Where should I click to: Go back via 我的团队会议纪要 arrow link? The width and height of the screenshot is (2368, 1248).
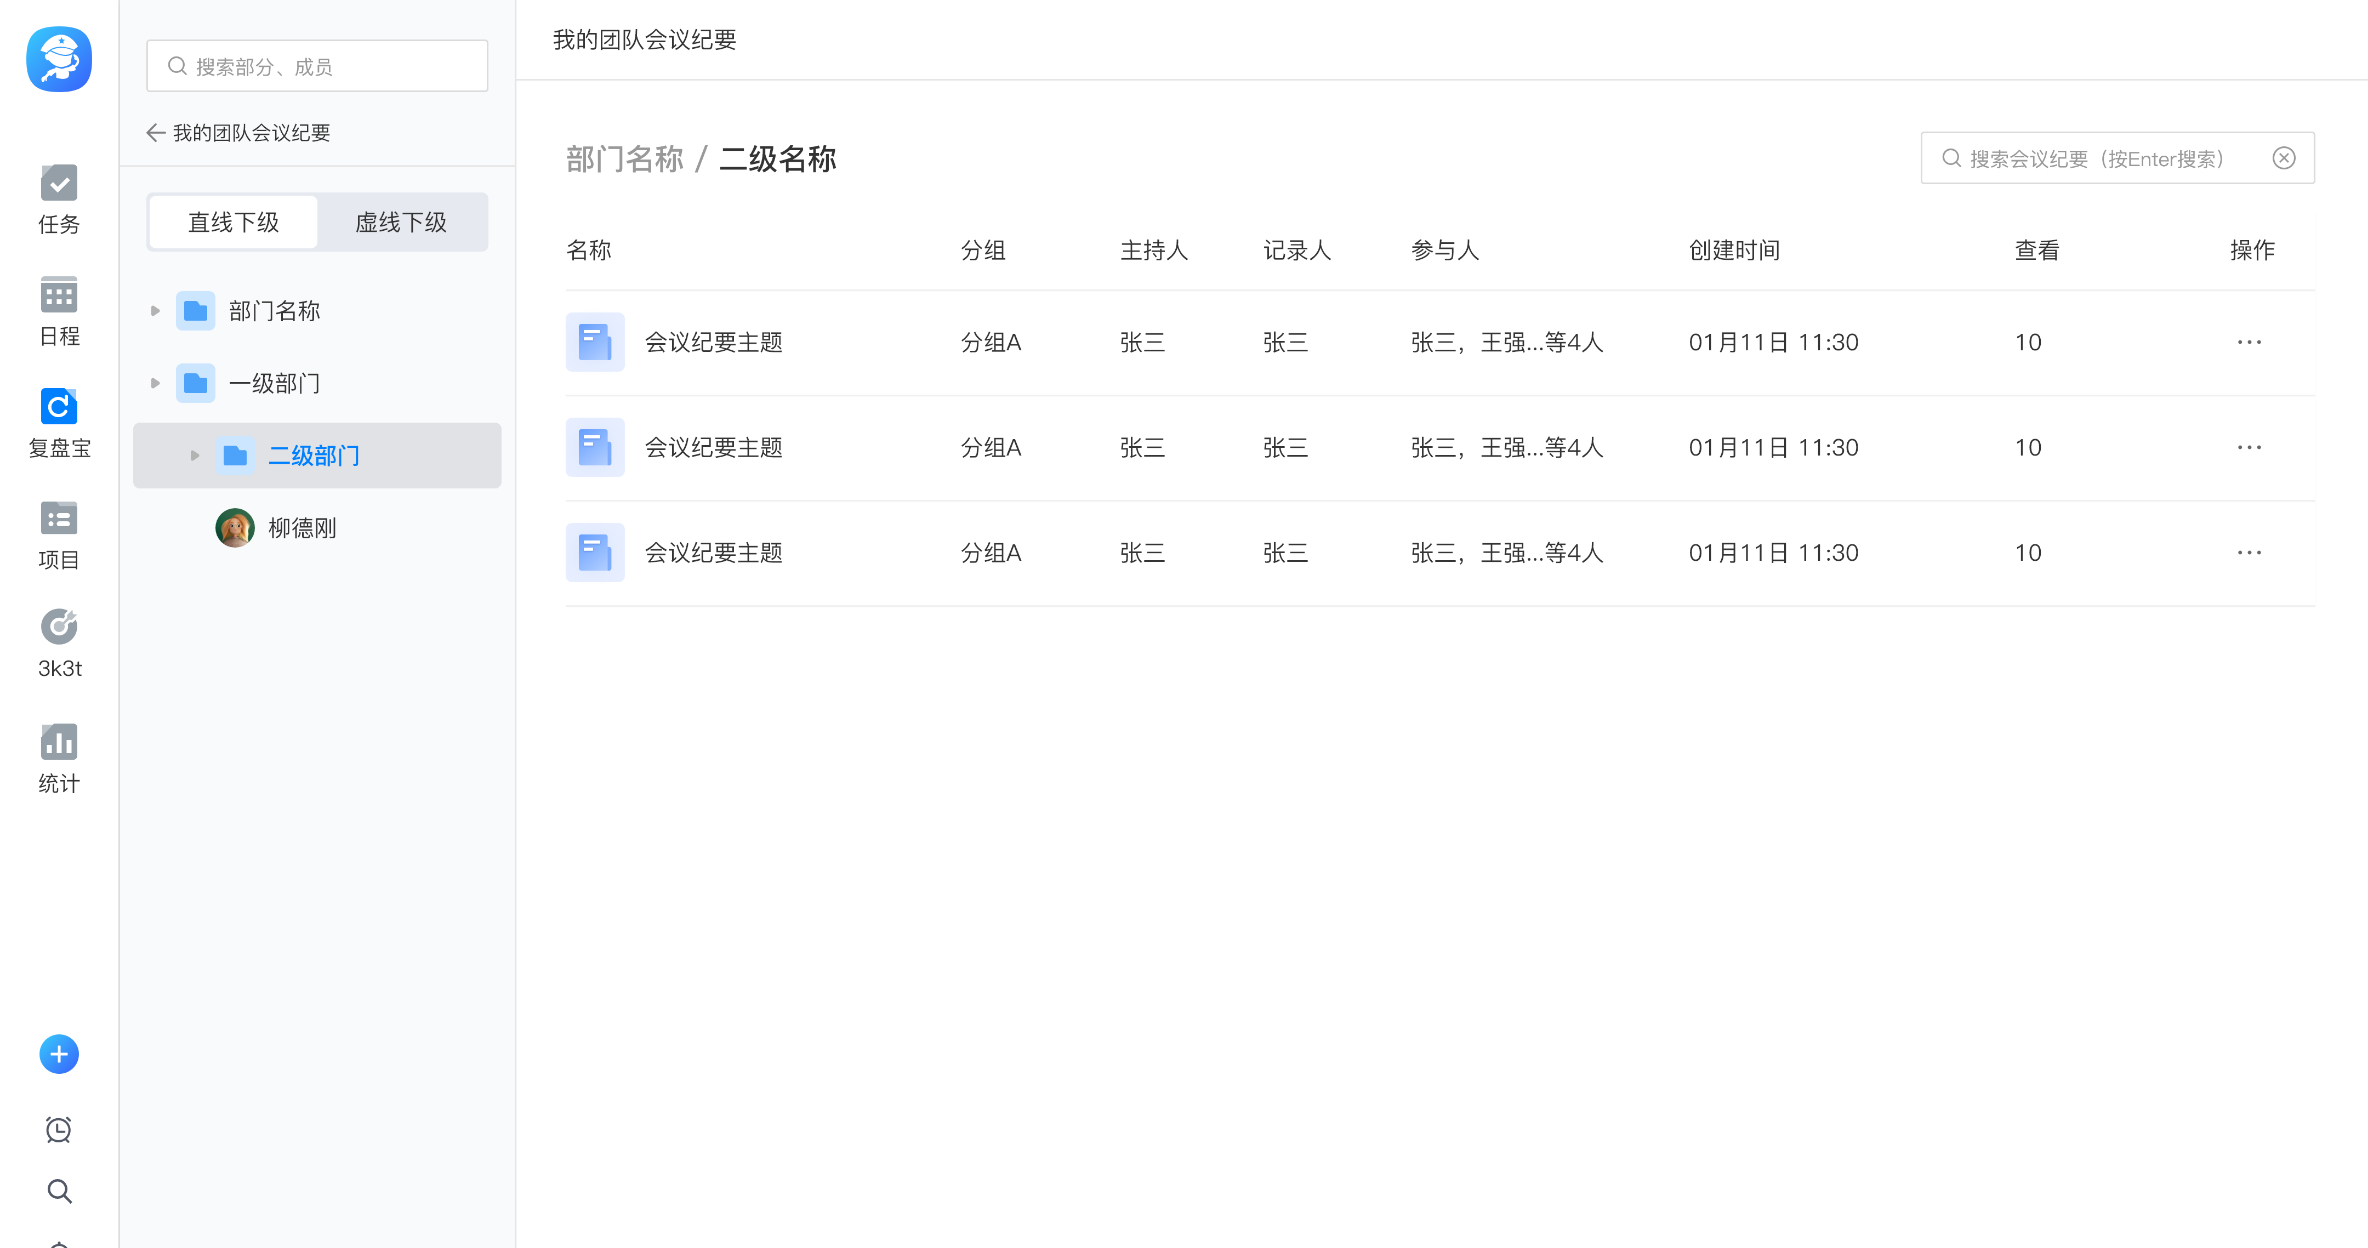156,133
